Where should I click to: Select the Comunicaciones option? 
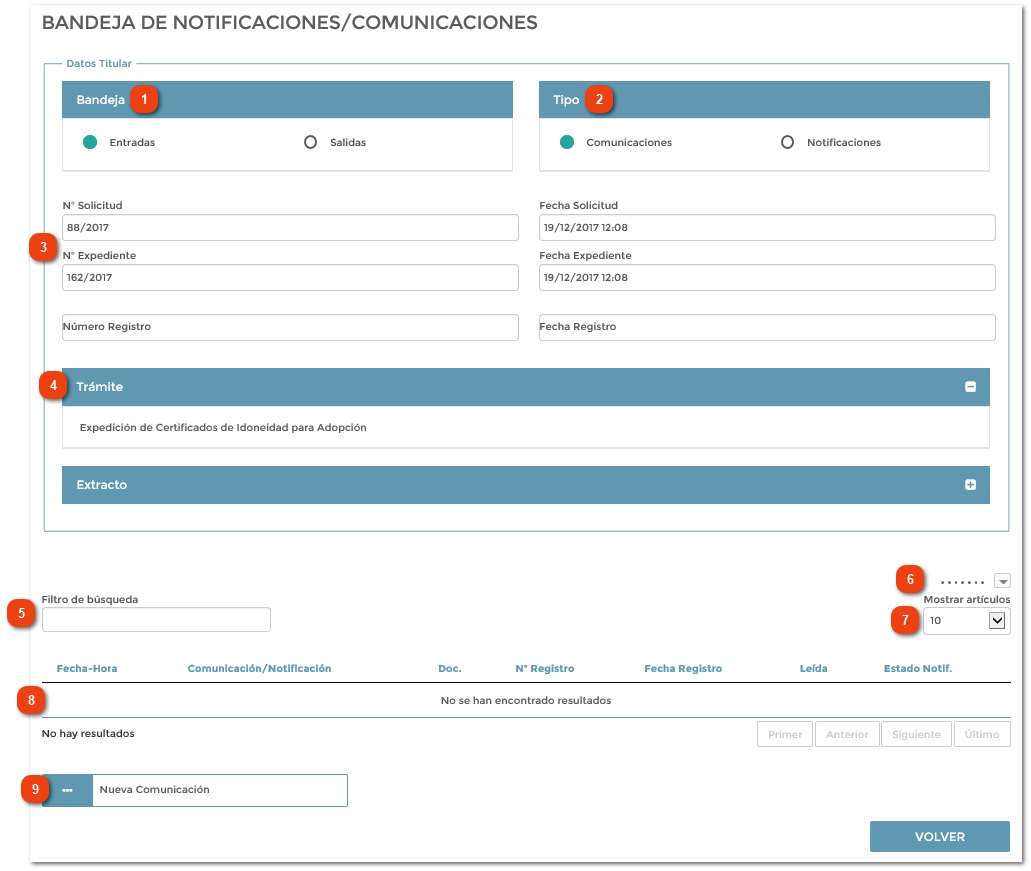pos(566,143)
